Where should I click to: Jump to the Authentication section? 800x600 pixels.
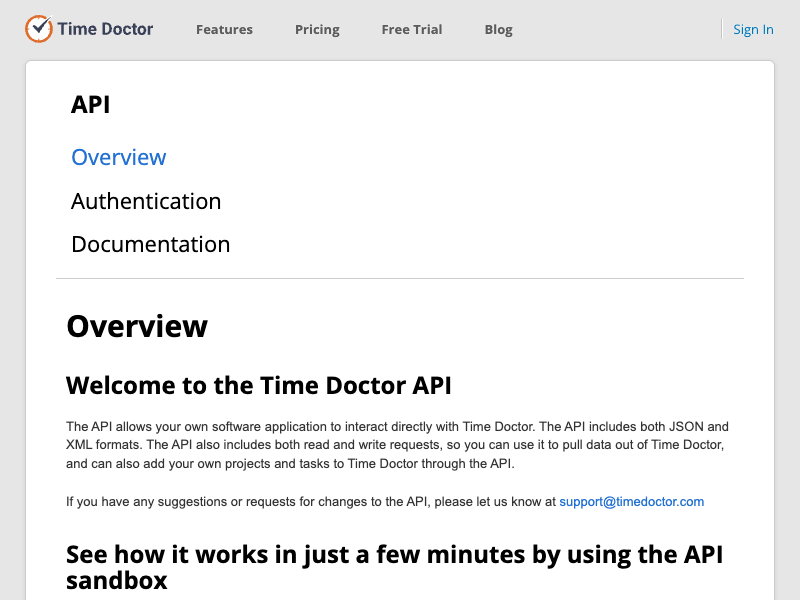point(146,201)
